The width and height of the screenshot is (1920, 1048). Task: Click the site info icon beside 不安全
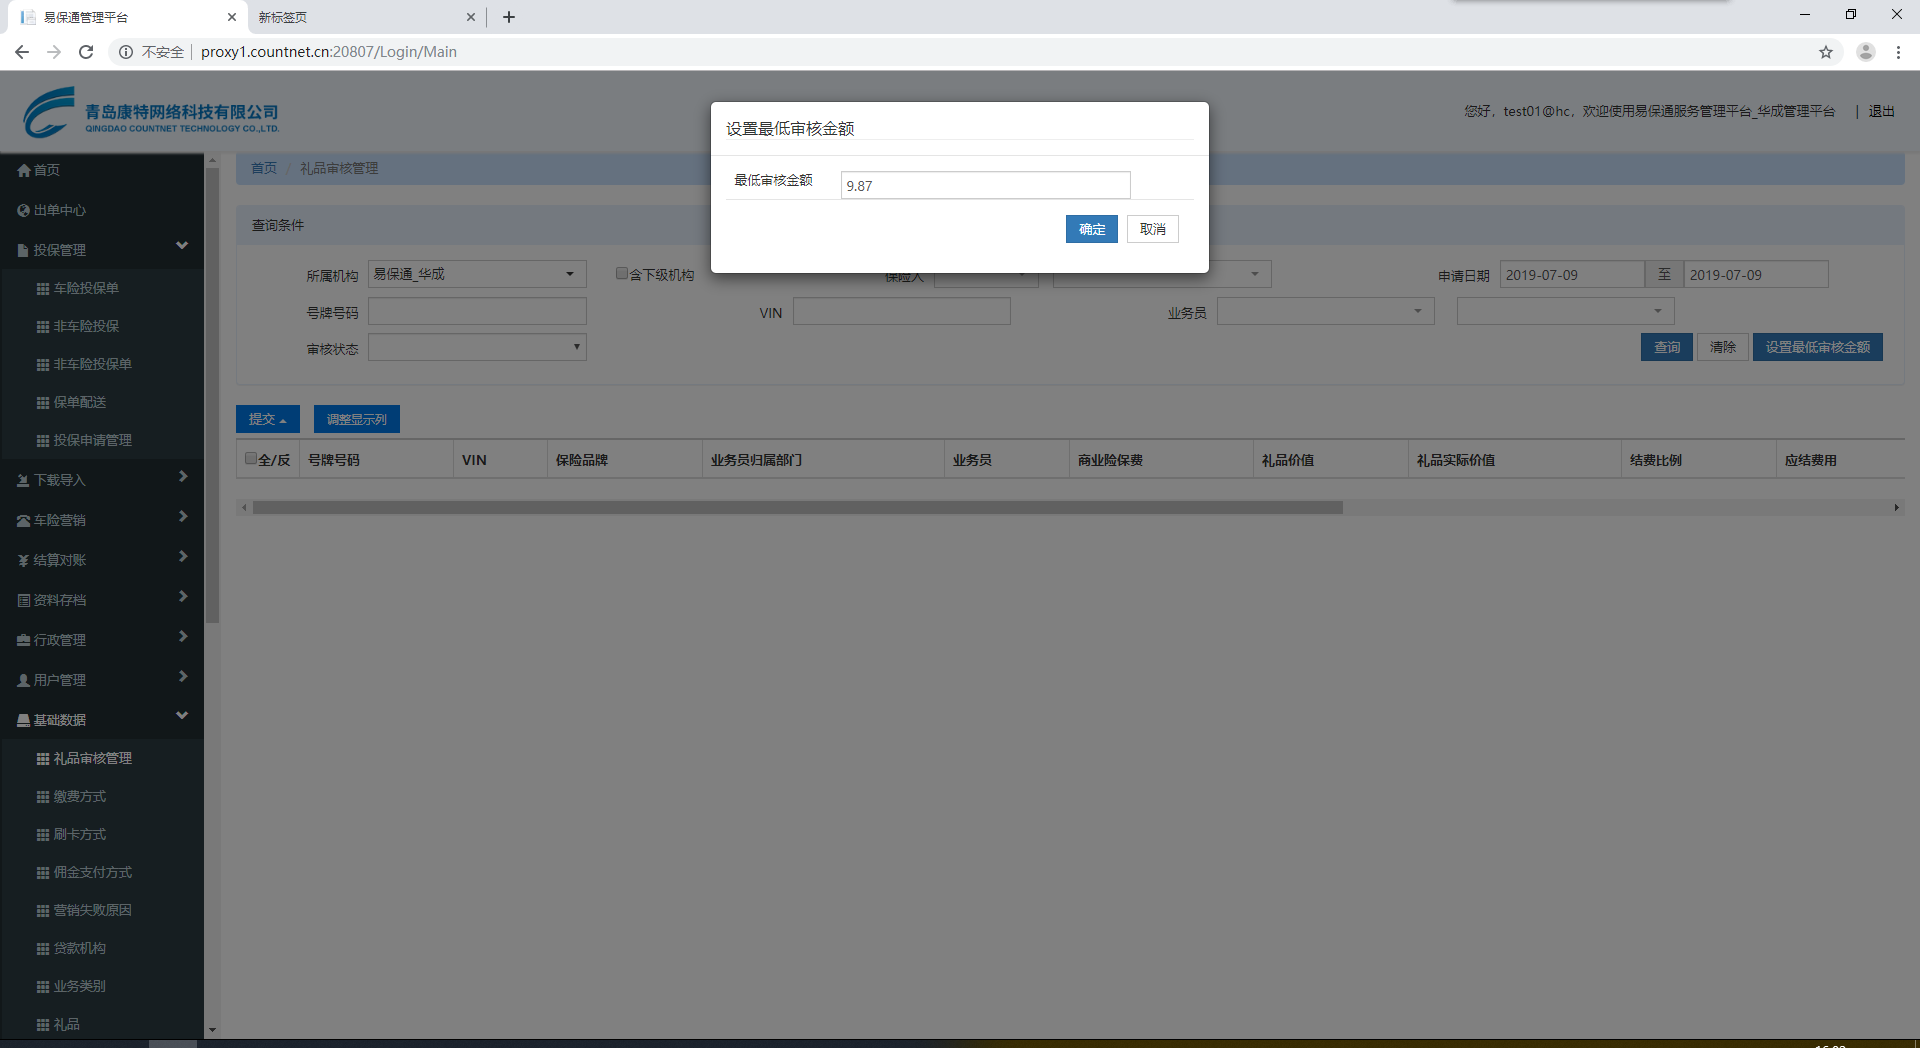click(126, 52)
